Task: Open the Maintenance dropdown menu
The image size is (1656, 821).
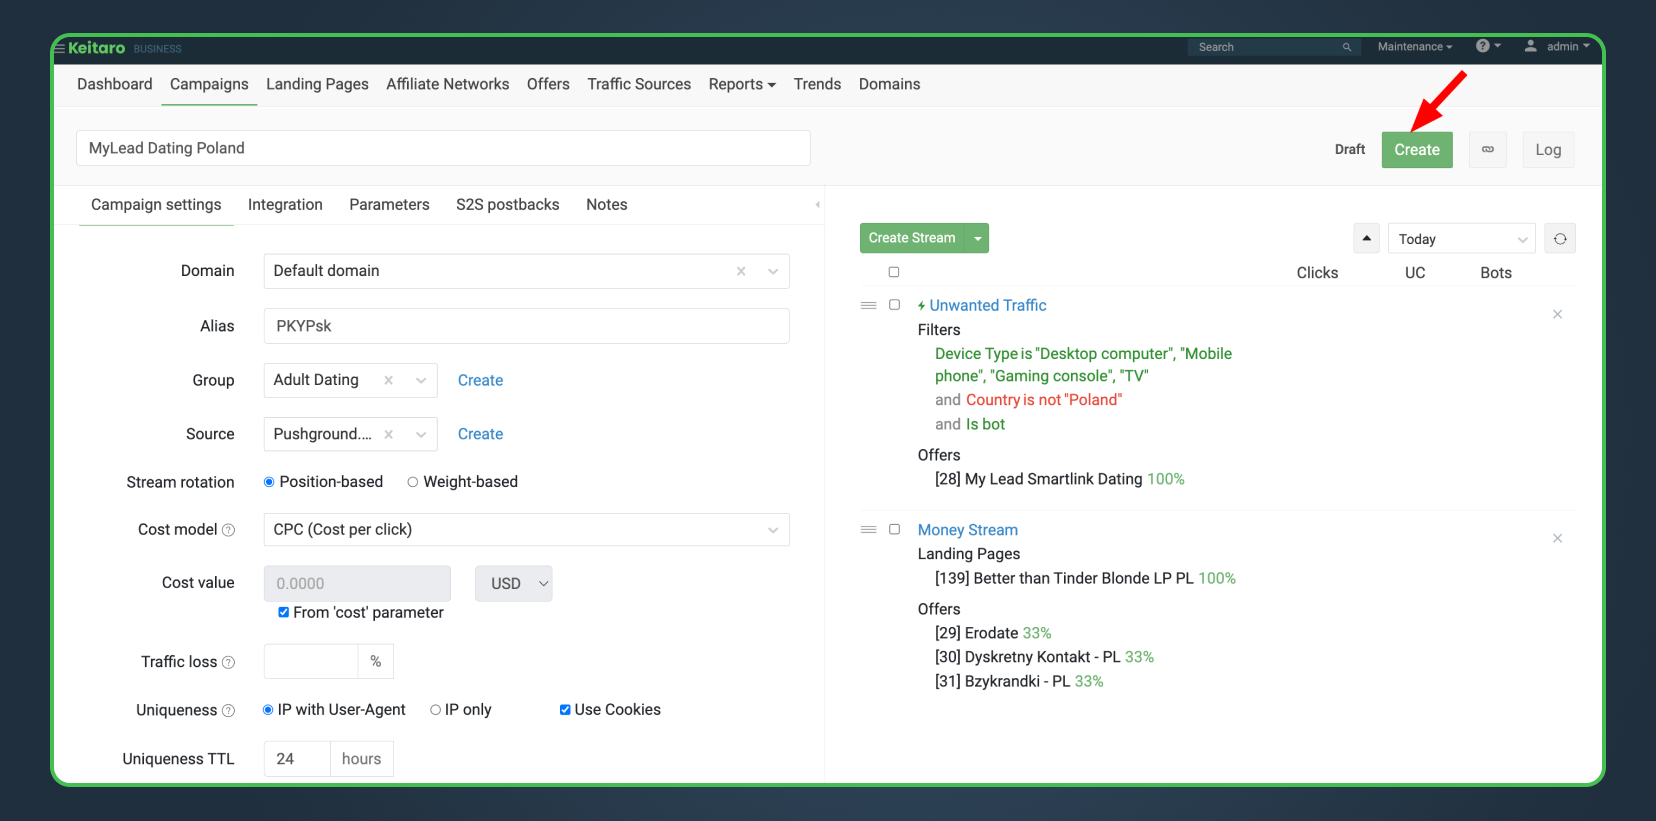Action: 1414,47
